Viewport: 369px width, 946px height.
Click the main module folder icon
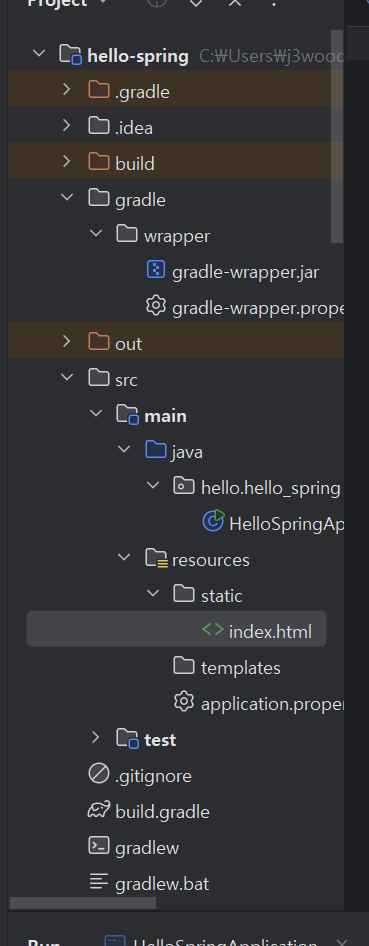128,415
